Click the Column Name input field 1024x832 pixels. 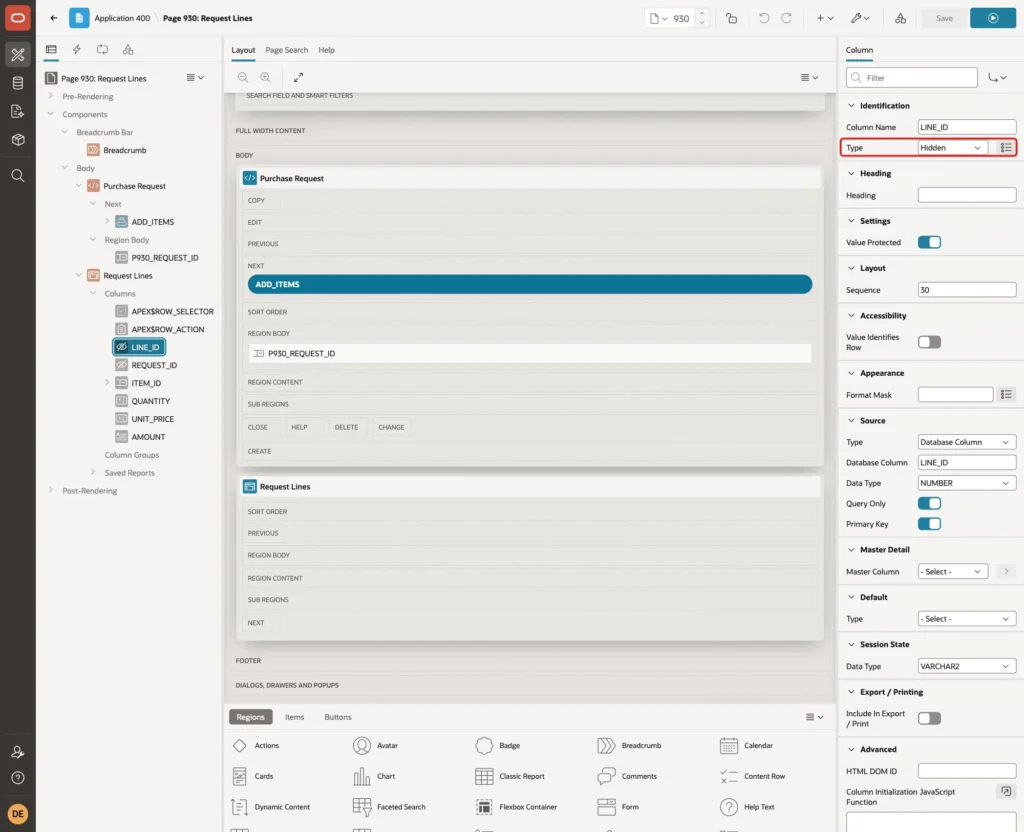967,127
